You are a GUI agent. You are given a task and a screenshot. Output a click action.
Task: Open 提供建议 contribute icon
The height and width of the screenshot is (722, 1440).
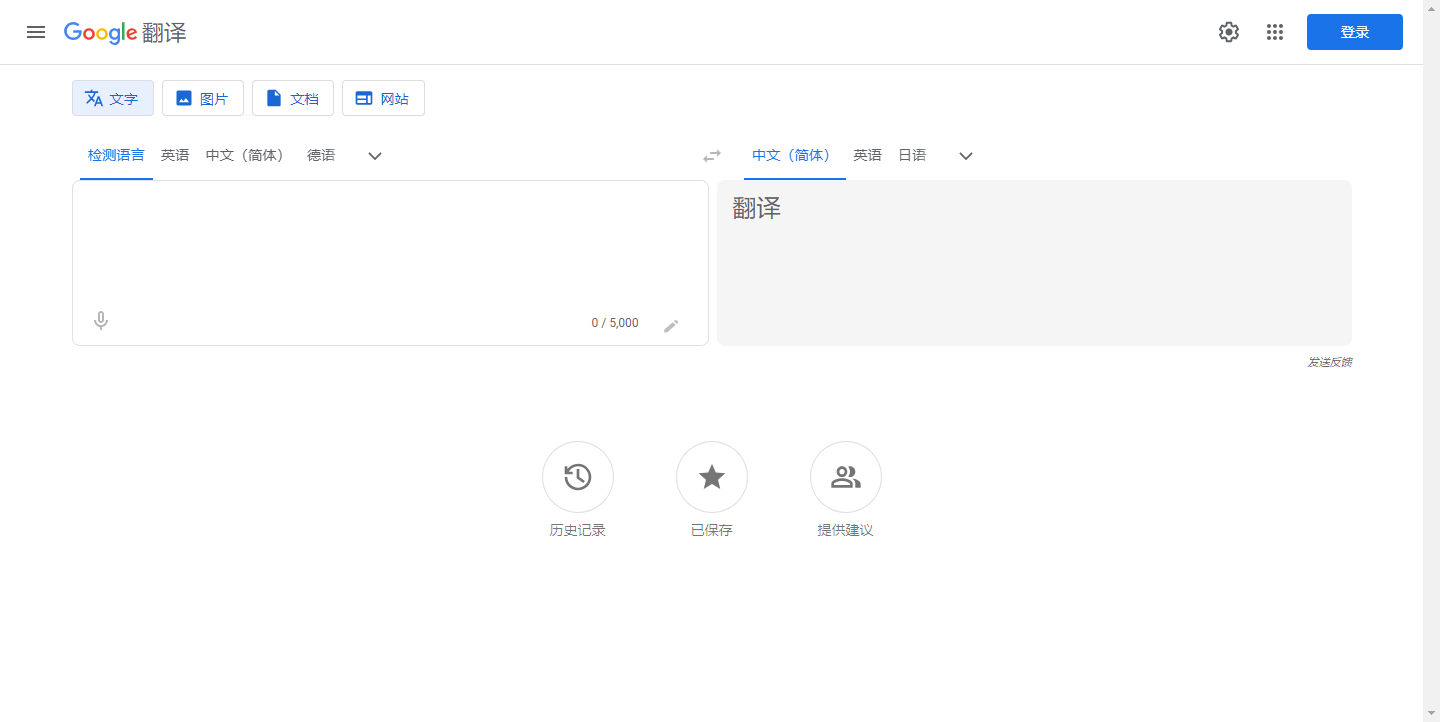pos(846,477)
